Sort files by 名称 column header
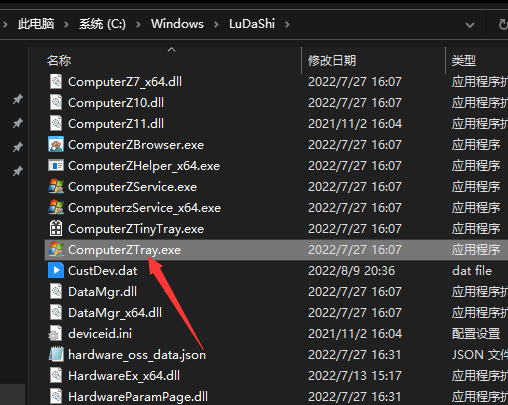Image resolution: width=508 pixels, height=405 pixels. 59,61
